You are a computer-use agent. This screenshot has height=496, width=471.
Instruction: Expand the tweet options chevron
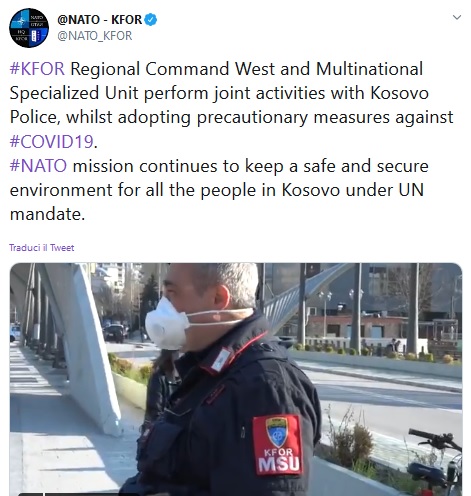457,17
